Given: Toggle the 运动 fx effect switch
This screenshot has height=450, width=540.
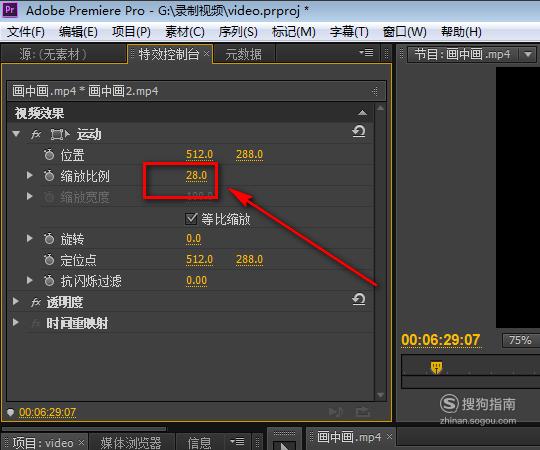Looking at the screenshot, I should pos(36,134).
